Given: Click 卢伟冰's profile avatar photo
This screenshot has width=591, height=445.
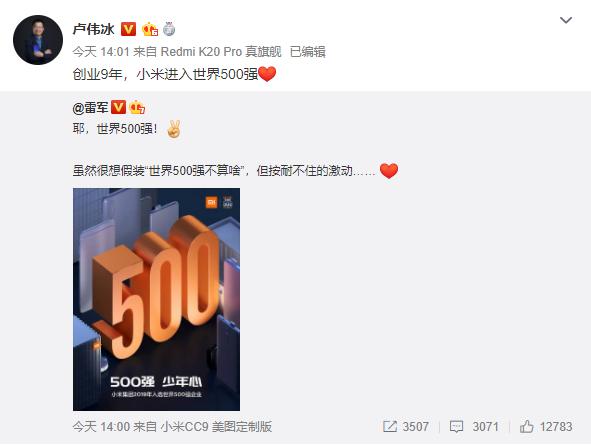Looking at the screenshot, I should [38, 40].
